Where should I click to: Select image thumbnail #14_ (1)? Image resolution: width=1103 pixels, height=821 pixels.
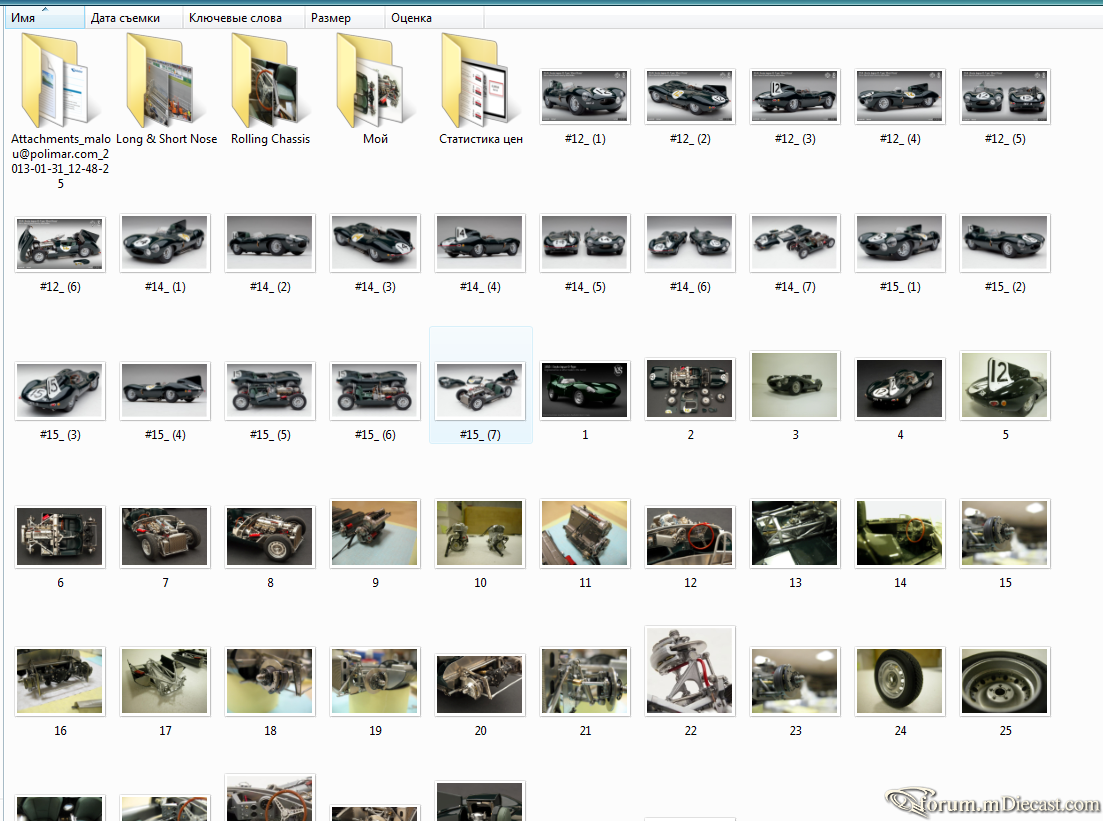pos(165,243)
